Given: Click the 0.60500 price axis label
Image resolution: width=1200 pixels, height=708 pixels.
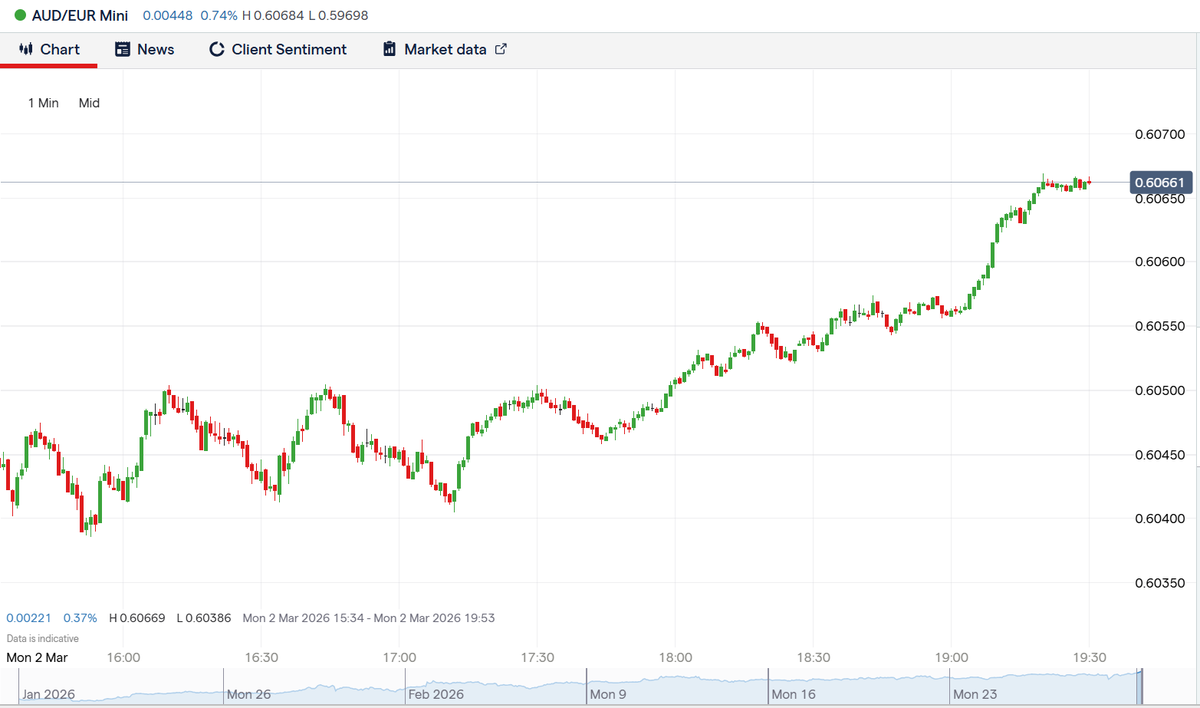Looking at the screenshot, I should (1159, 390).
